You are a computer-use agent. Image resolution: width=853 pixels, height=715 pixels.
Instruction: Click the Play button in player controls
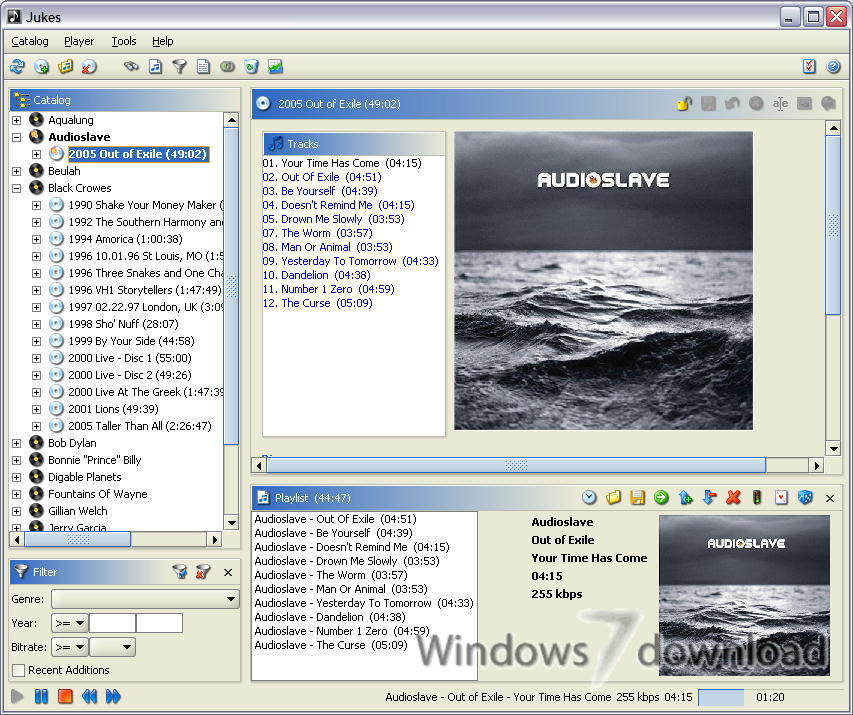coord(17,696)
